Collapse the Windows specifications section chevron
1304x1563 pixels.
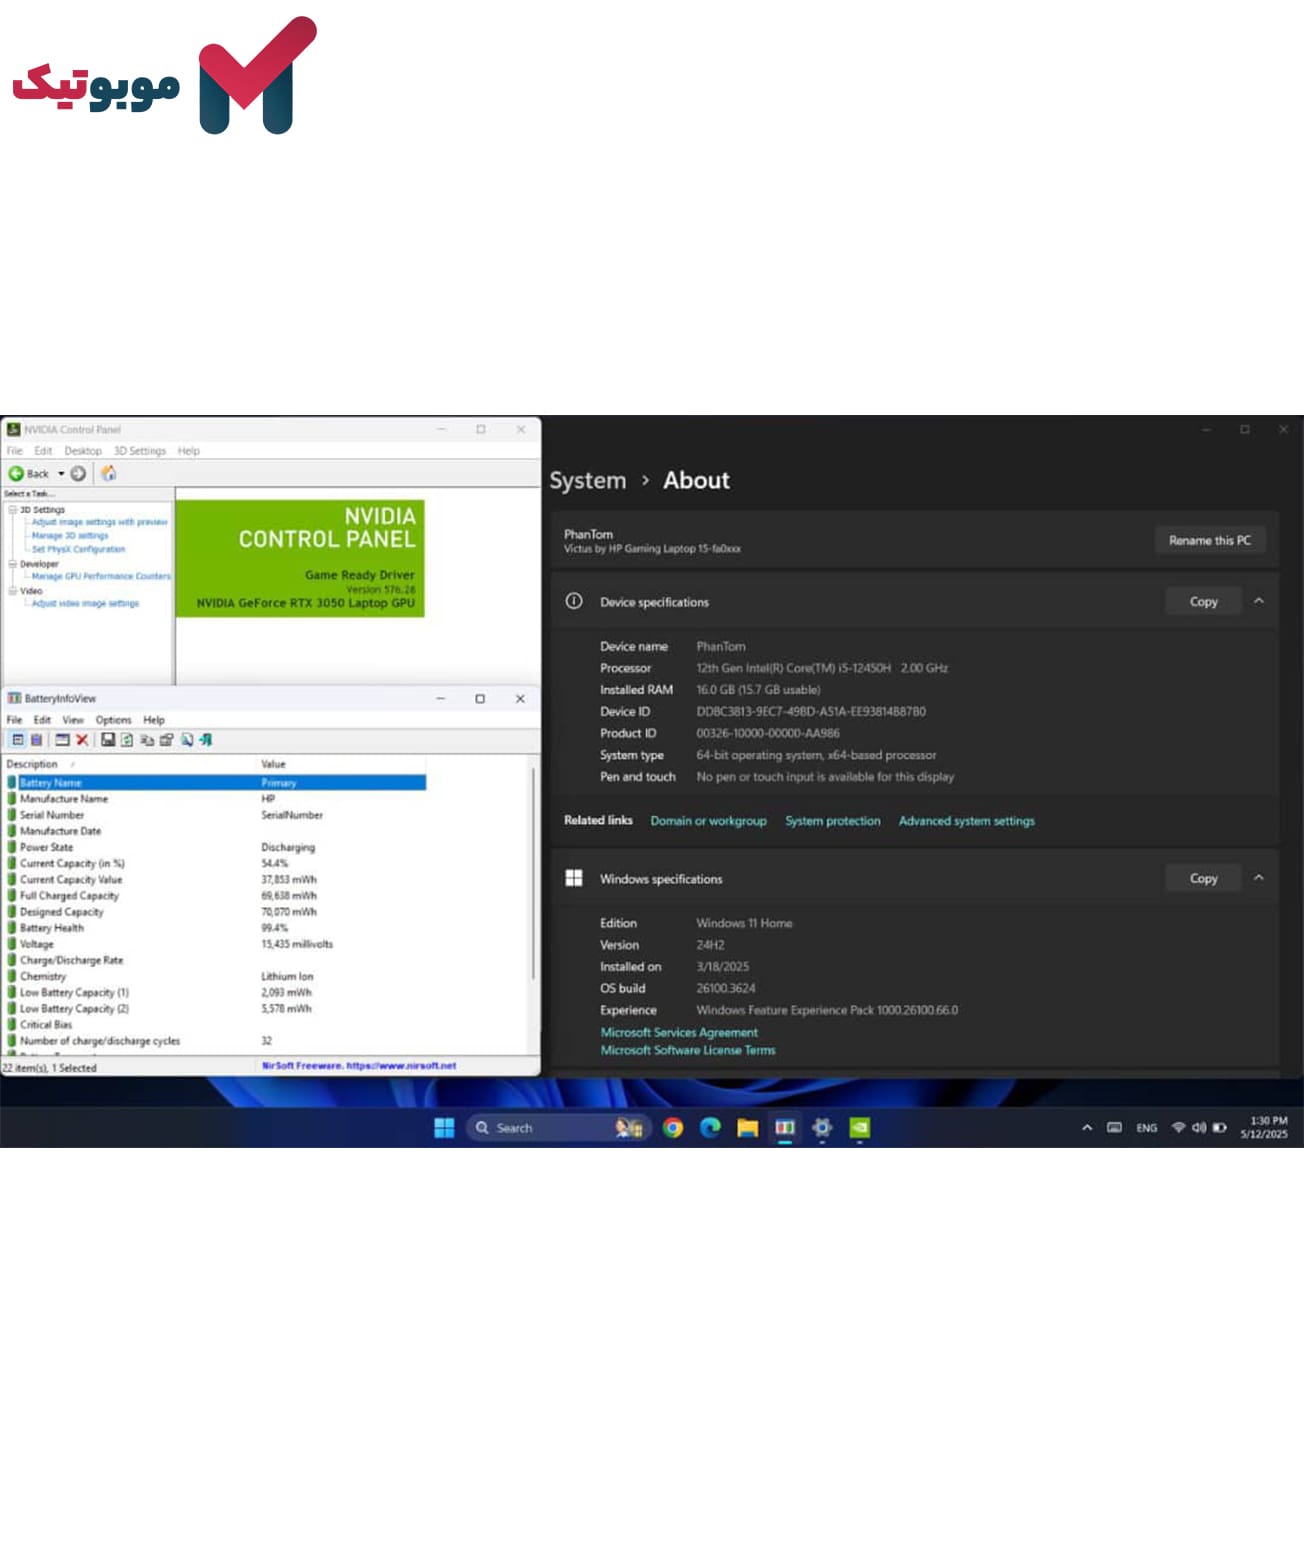click(1259, 878)
